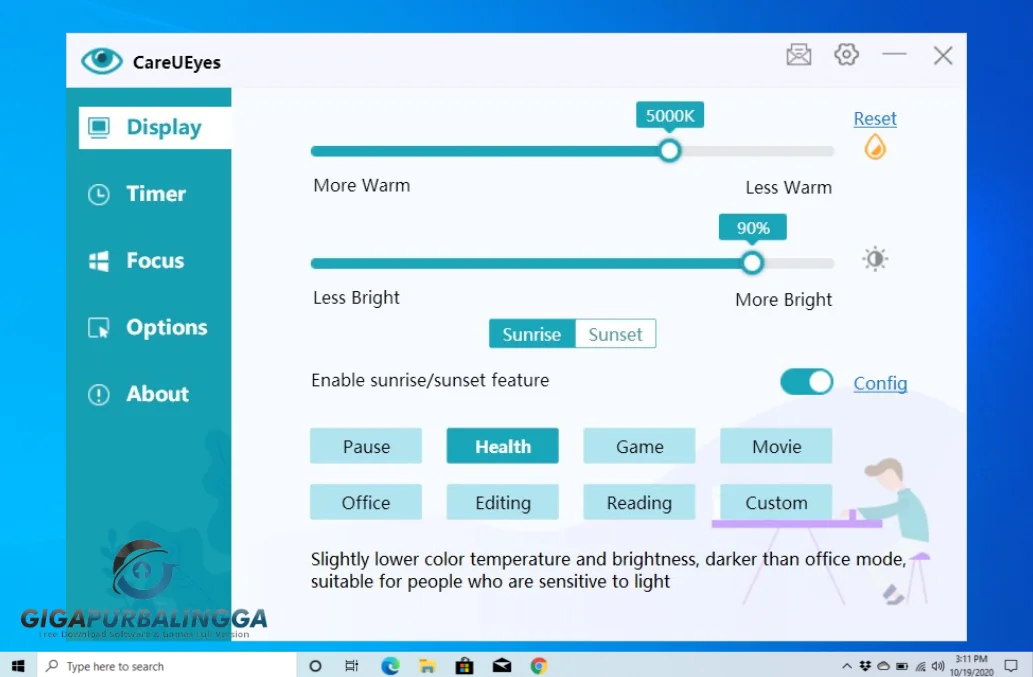
Task: Expand hidden system tray icons
Action: coord(847,666)
